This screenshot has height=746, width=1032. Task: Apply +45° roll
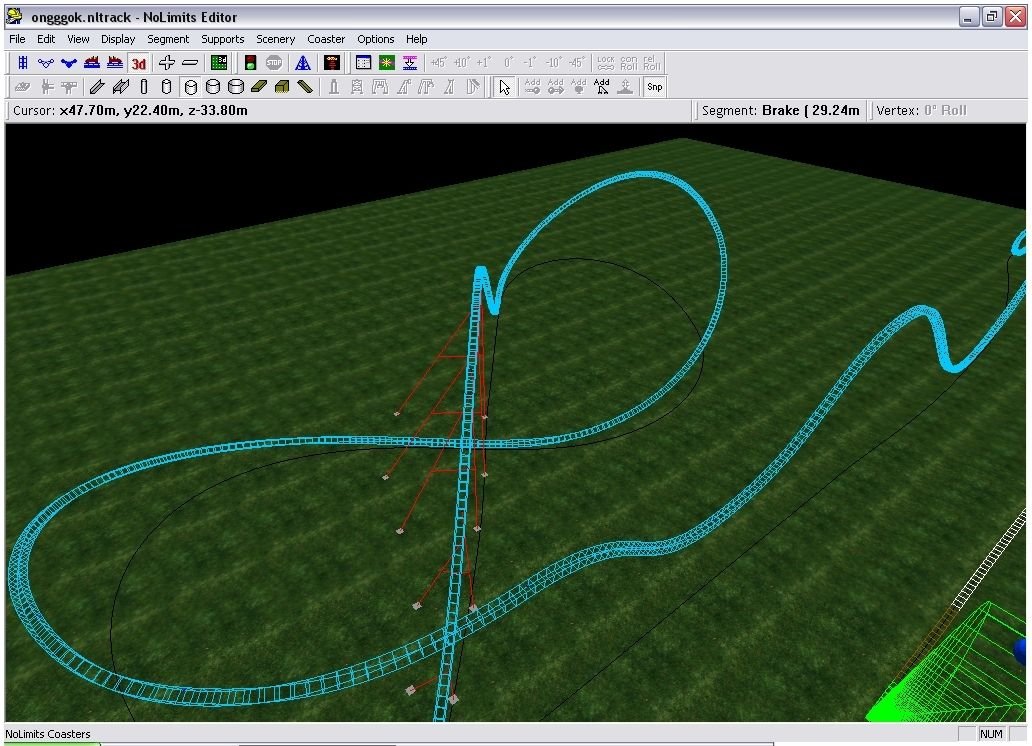tap(438, 63)
